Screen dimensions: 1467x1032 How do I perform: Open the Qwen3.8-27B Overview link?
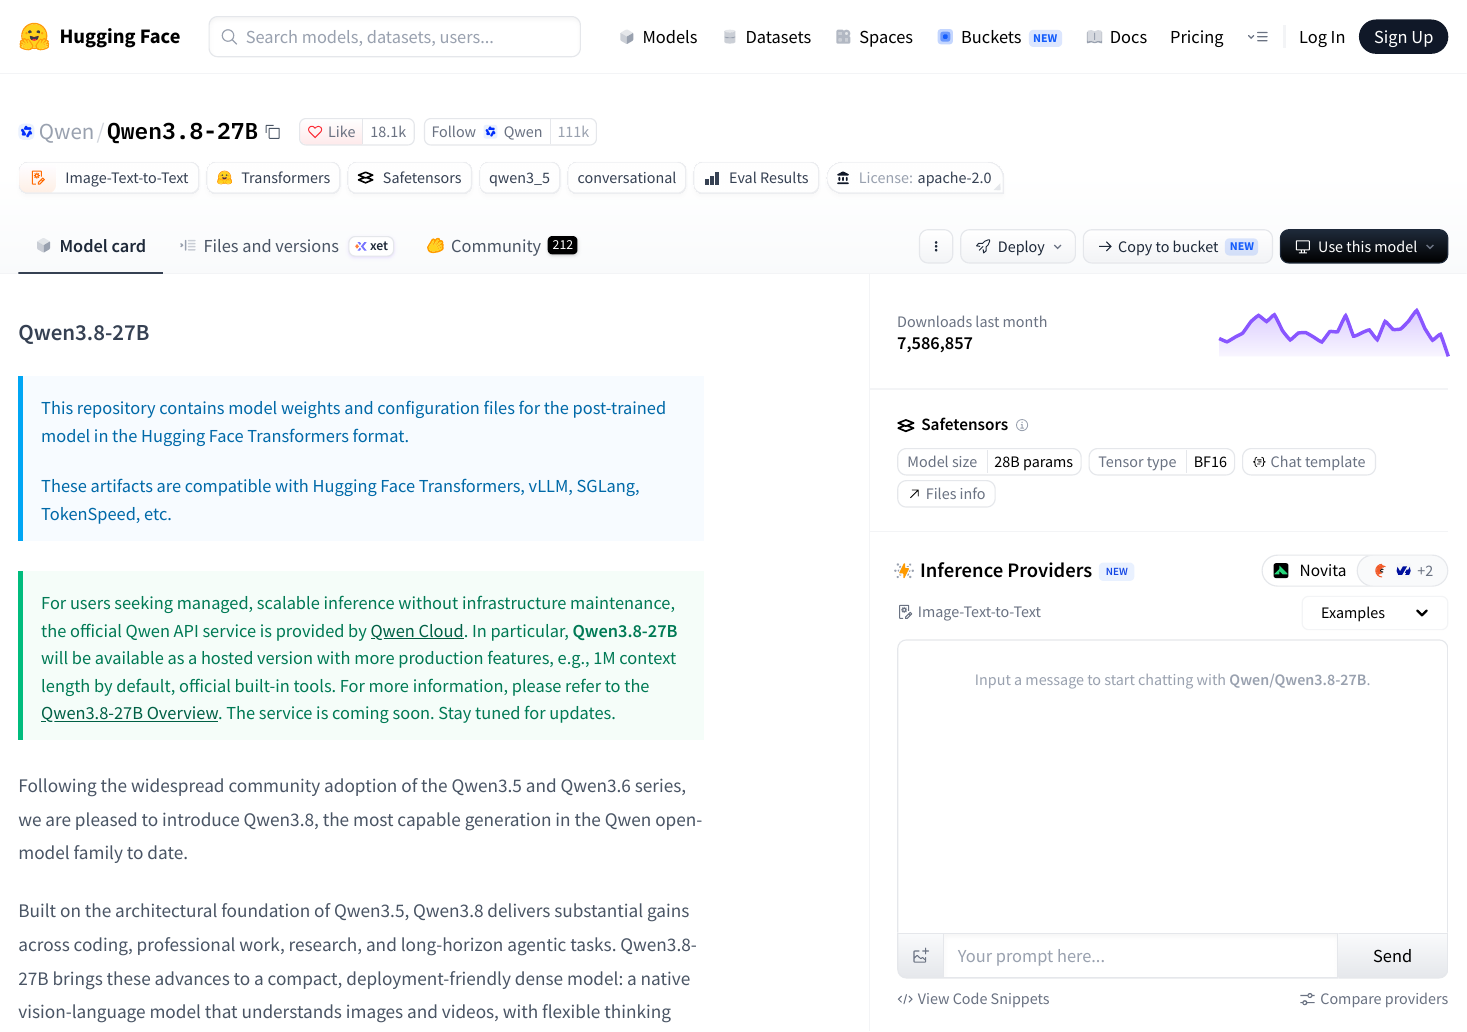[x=130, y=713]
